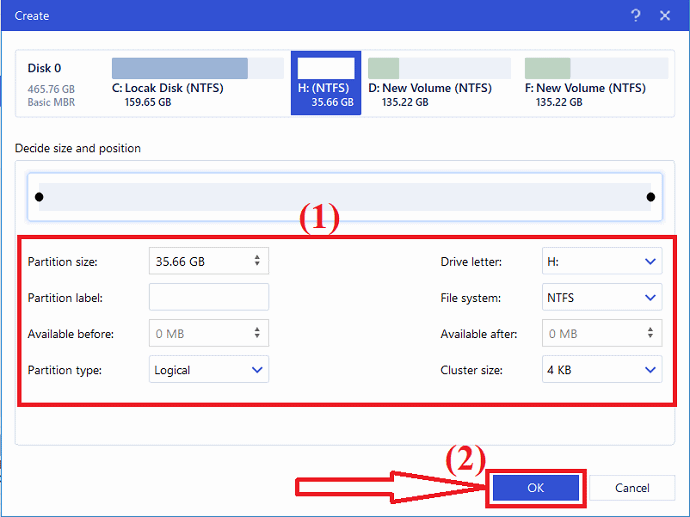
Task: Click the Available after: label
Action: coord(479,334)
